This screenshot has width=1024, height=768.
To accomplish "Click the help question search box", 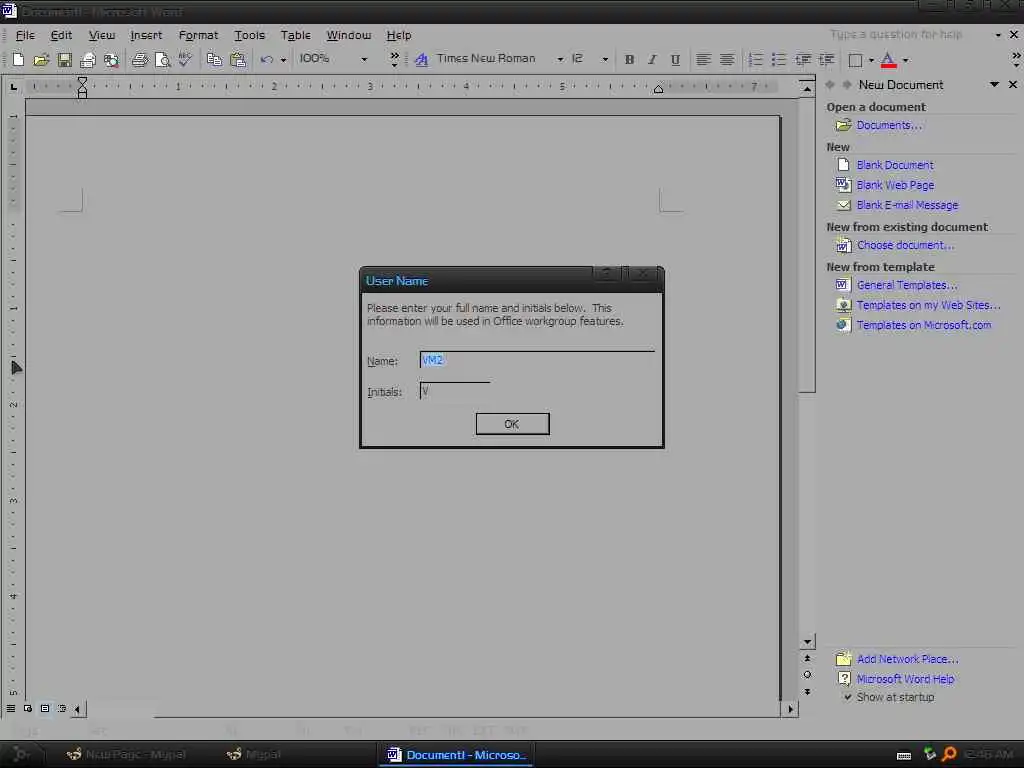I will [x=908, y=34].
